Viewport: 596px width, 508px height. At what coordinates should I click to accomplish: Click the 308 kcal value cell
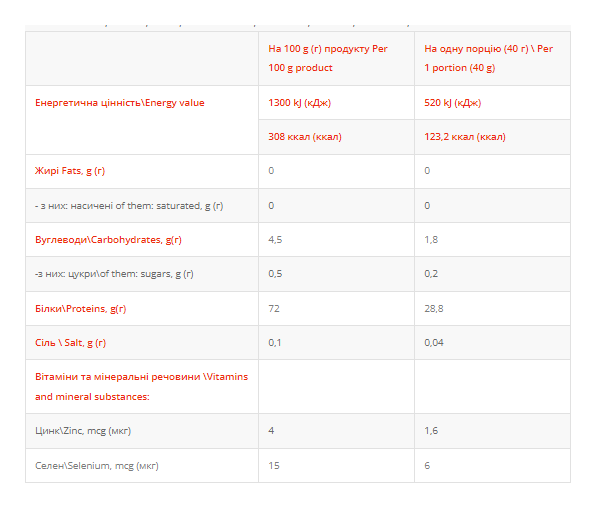tap(305, 137)
